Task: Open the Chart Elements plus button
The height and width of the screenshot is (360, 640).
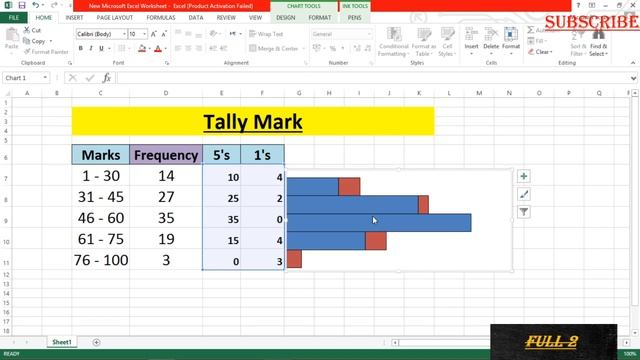Action: (x=524, y=176)
